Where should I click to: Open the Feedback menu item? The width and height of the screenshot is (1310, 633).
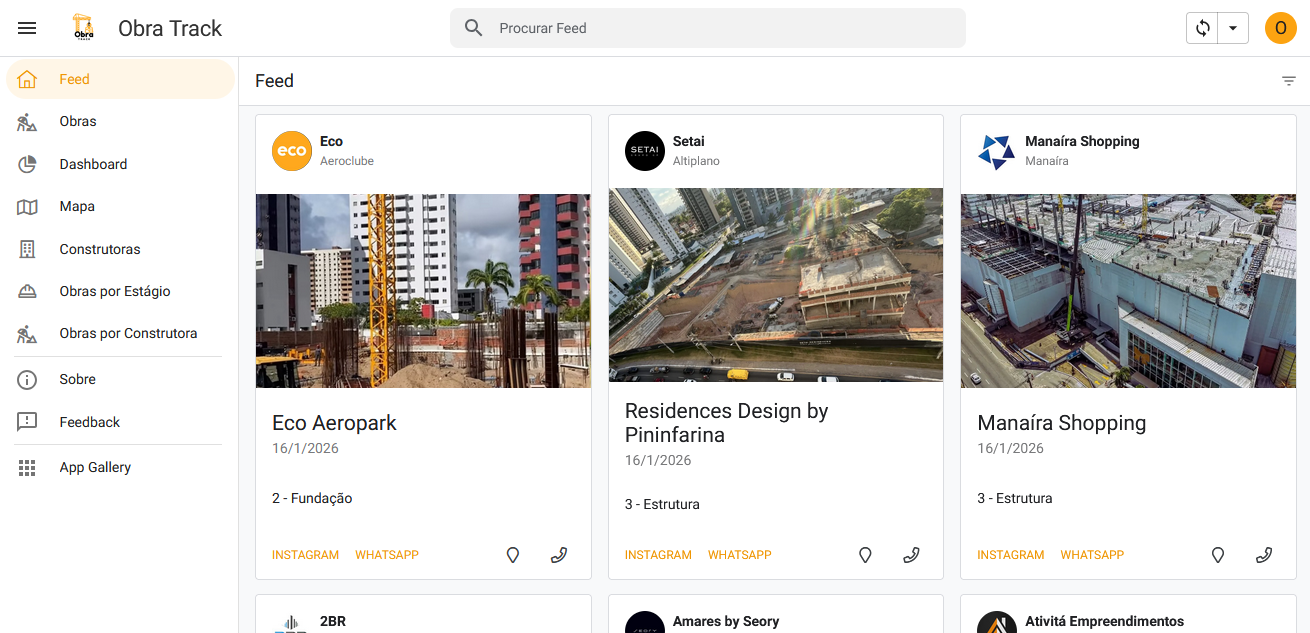coord(90,421)
